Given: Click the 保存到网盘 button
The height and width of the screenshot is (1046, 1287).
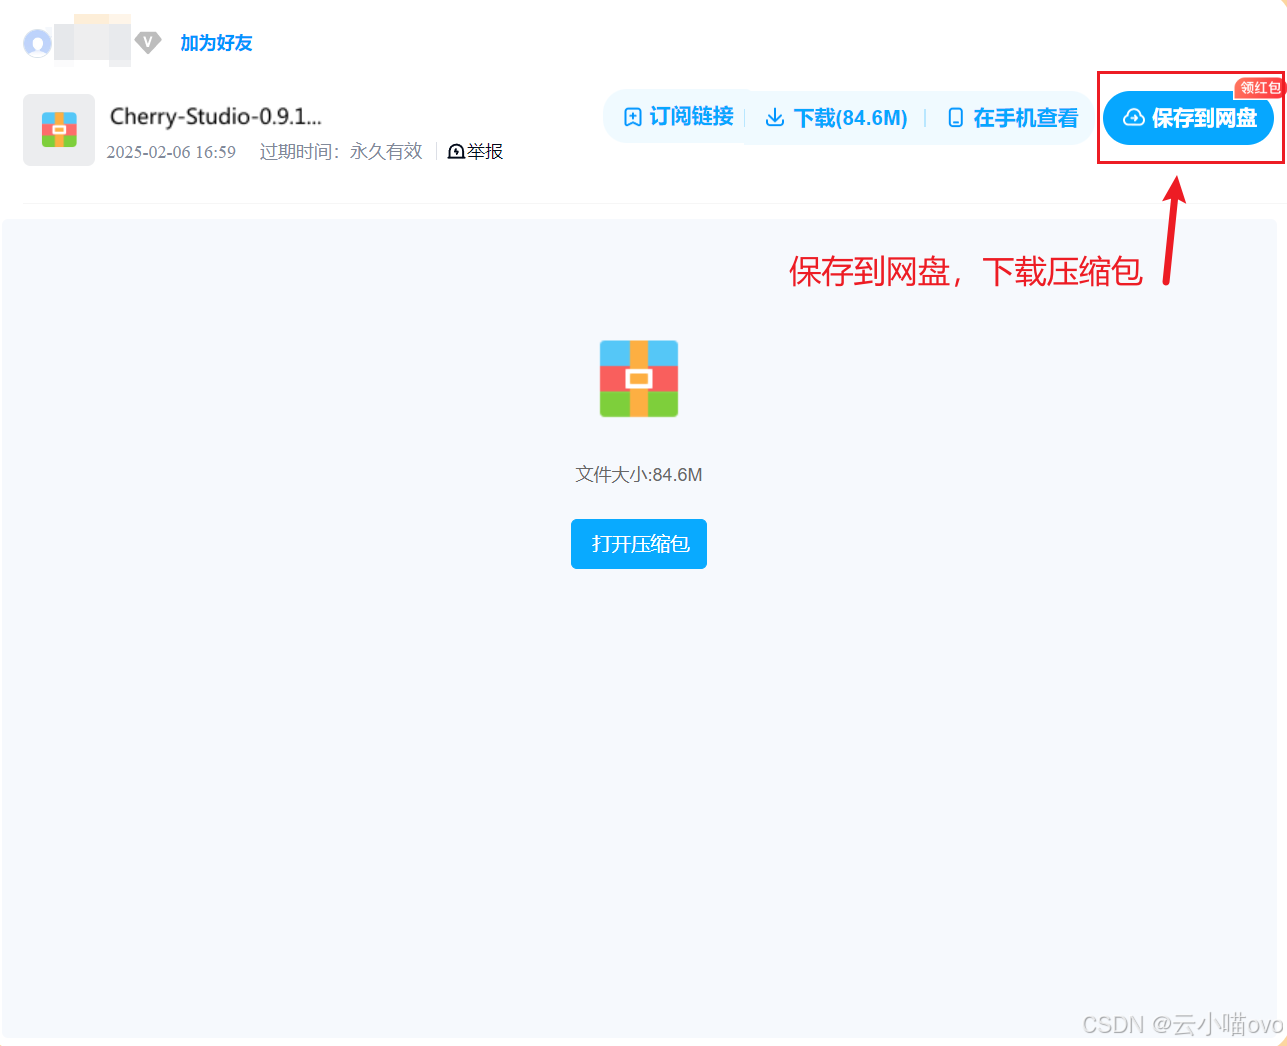Looking at the screenshot, I should [x=1189, y=118].
